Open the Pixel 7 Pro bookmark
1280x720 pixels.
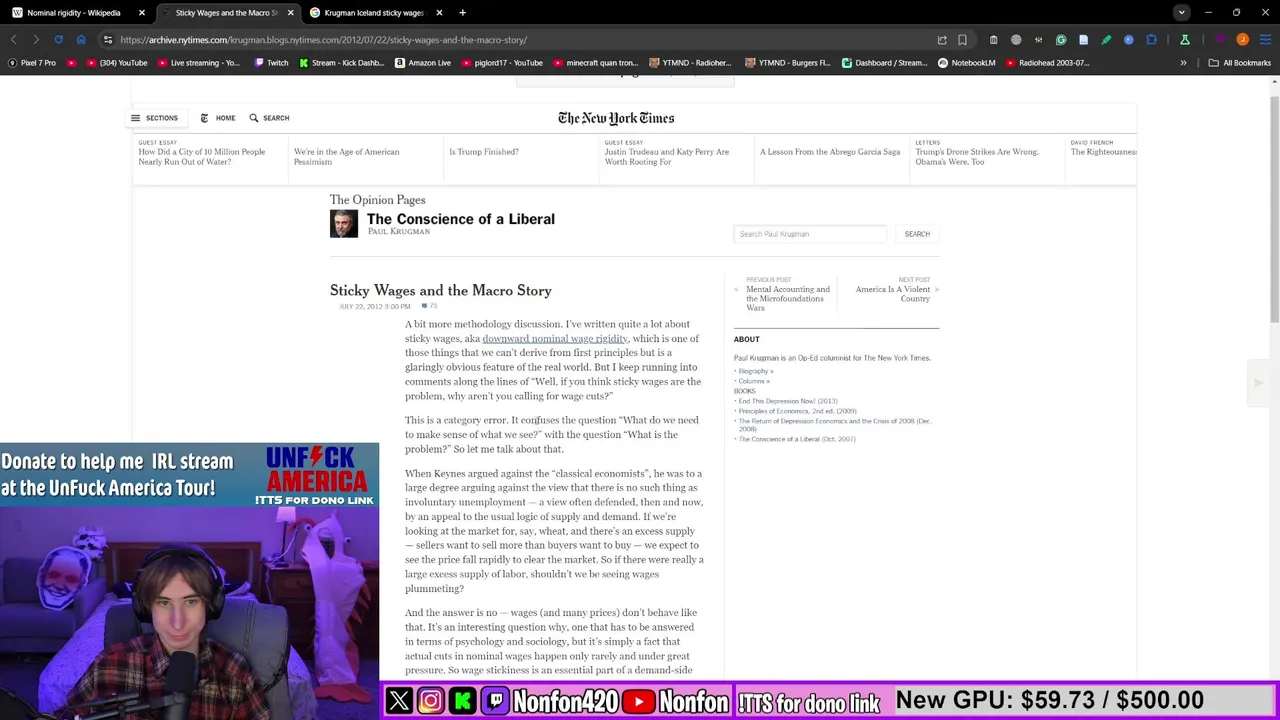[33, 63]
